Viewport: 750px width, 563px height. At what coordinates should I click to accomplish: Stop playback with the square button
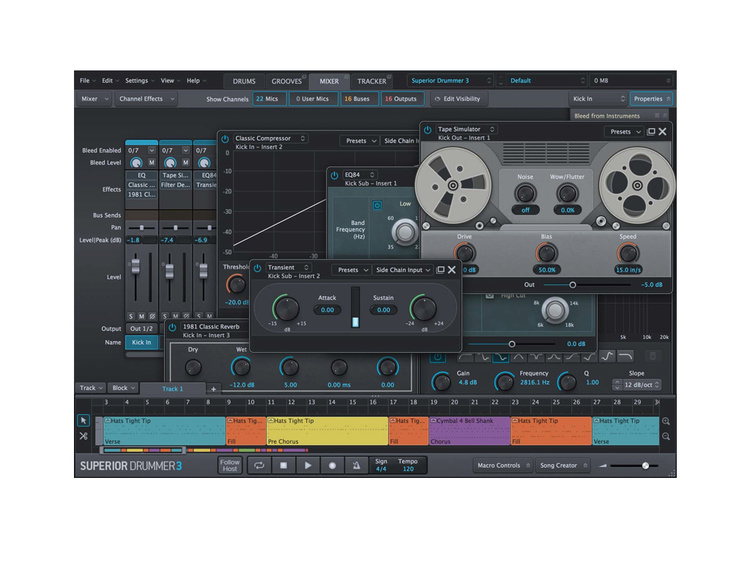284,465
